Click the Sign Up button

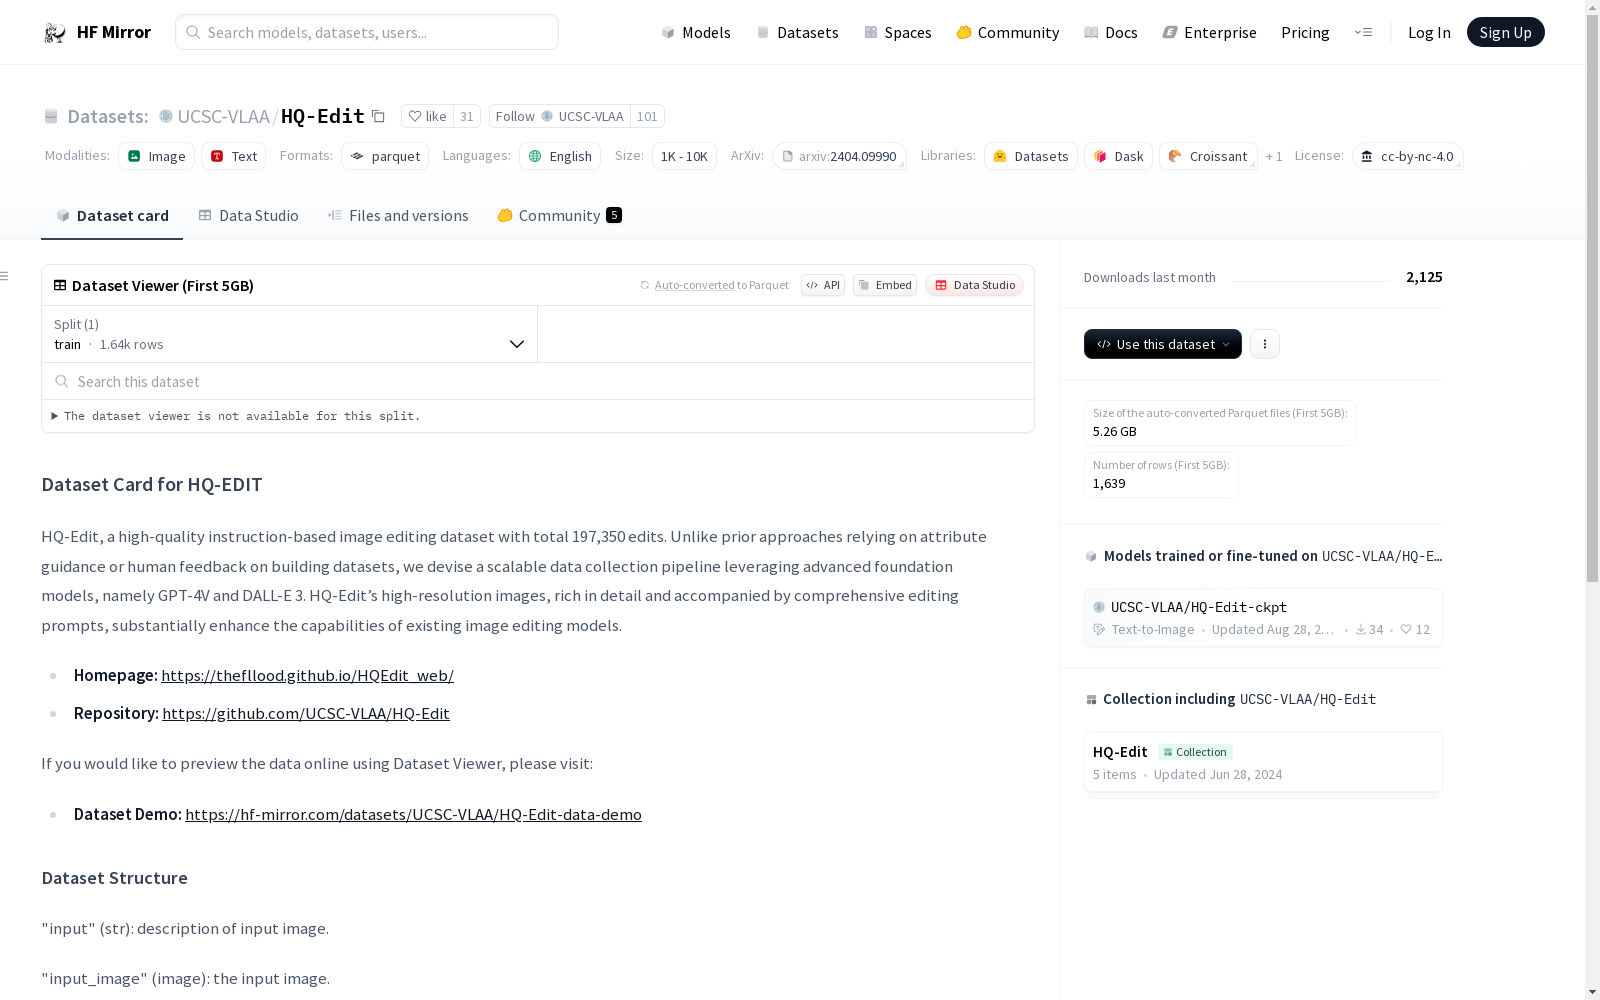[x=1505, y=32]
